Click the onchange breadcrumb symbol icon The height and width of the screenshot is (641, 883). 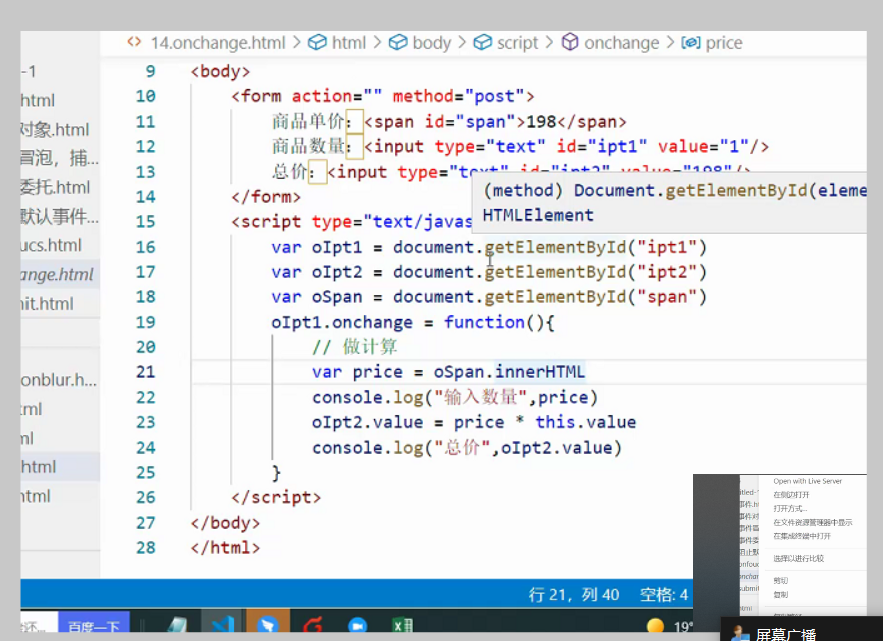coord(570,42)
